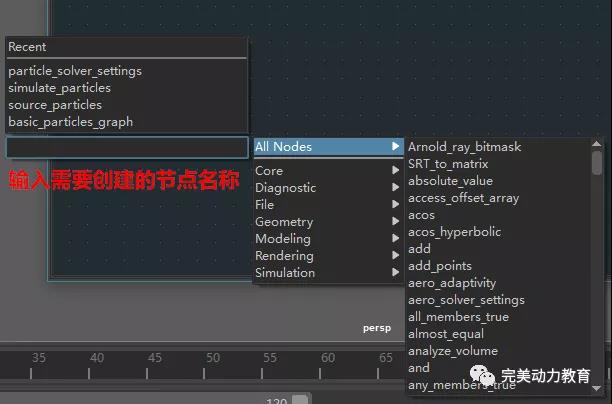Select aero_solver_settings from node list
This screenshot has height=404, width=612.
[466, 300]
